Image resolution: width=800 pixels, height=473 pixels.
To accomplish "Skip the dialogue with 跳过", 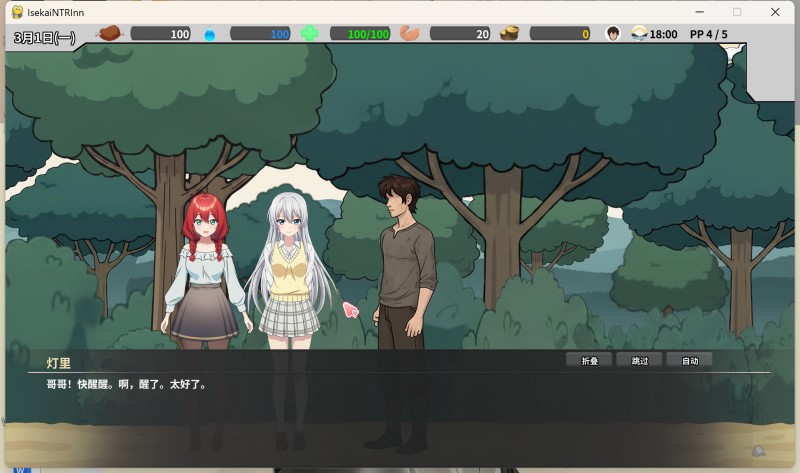I will tap(639, 360).
